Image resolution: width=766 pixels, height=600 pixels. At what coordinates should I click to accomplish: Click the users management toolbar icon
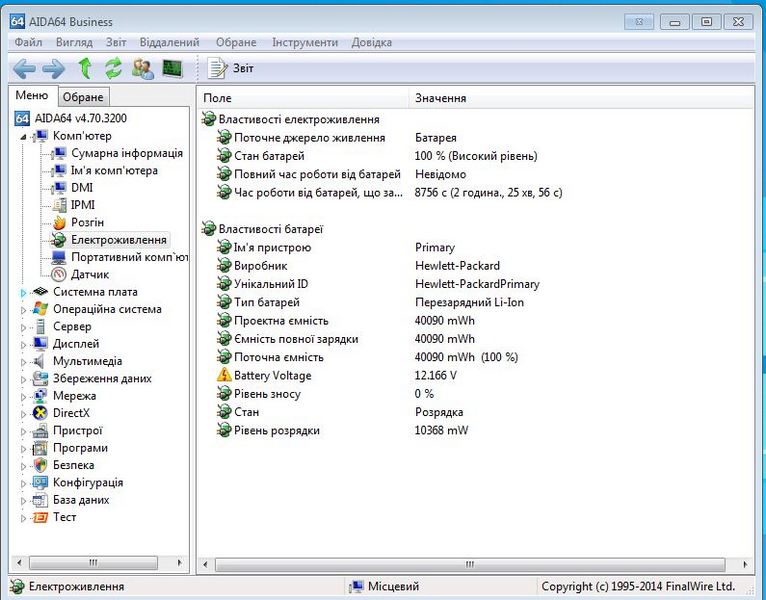pos(143,68)
